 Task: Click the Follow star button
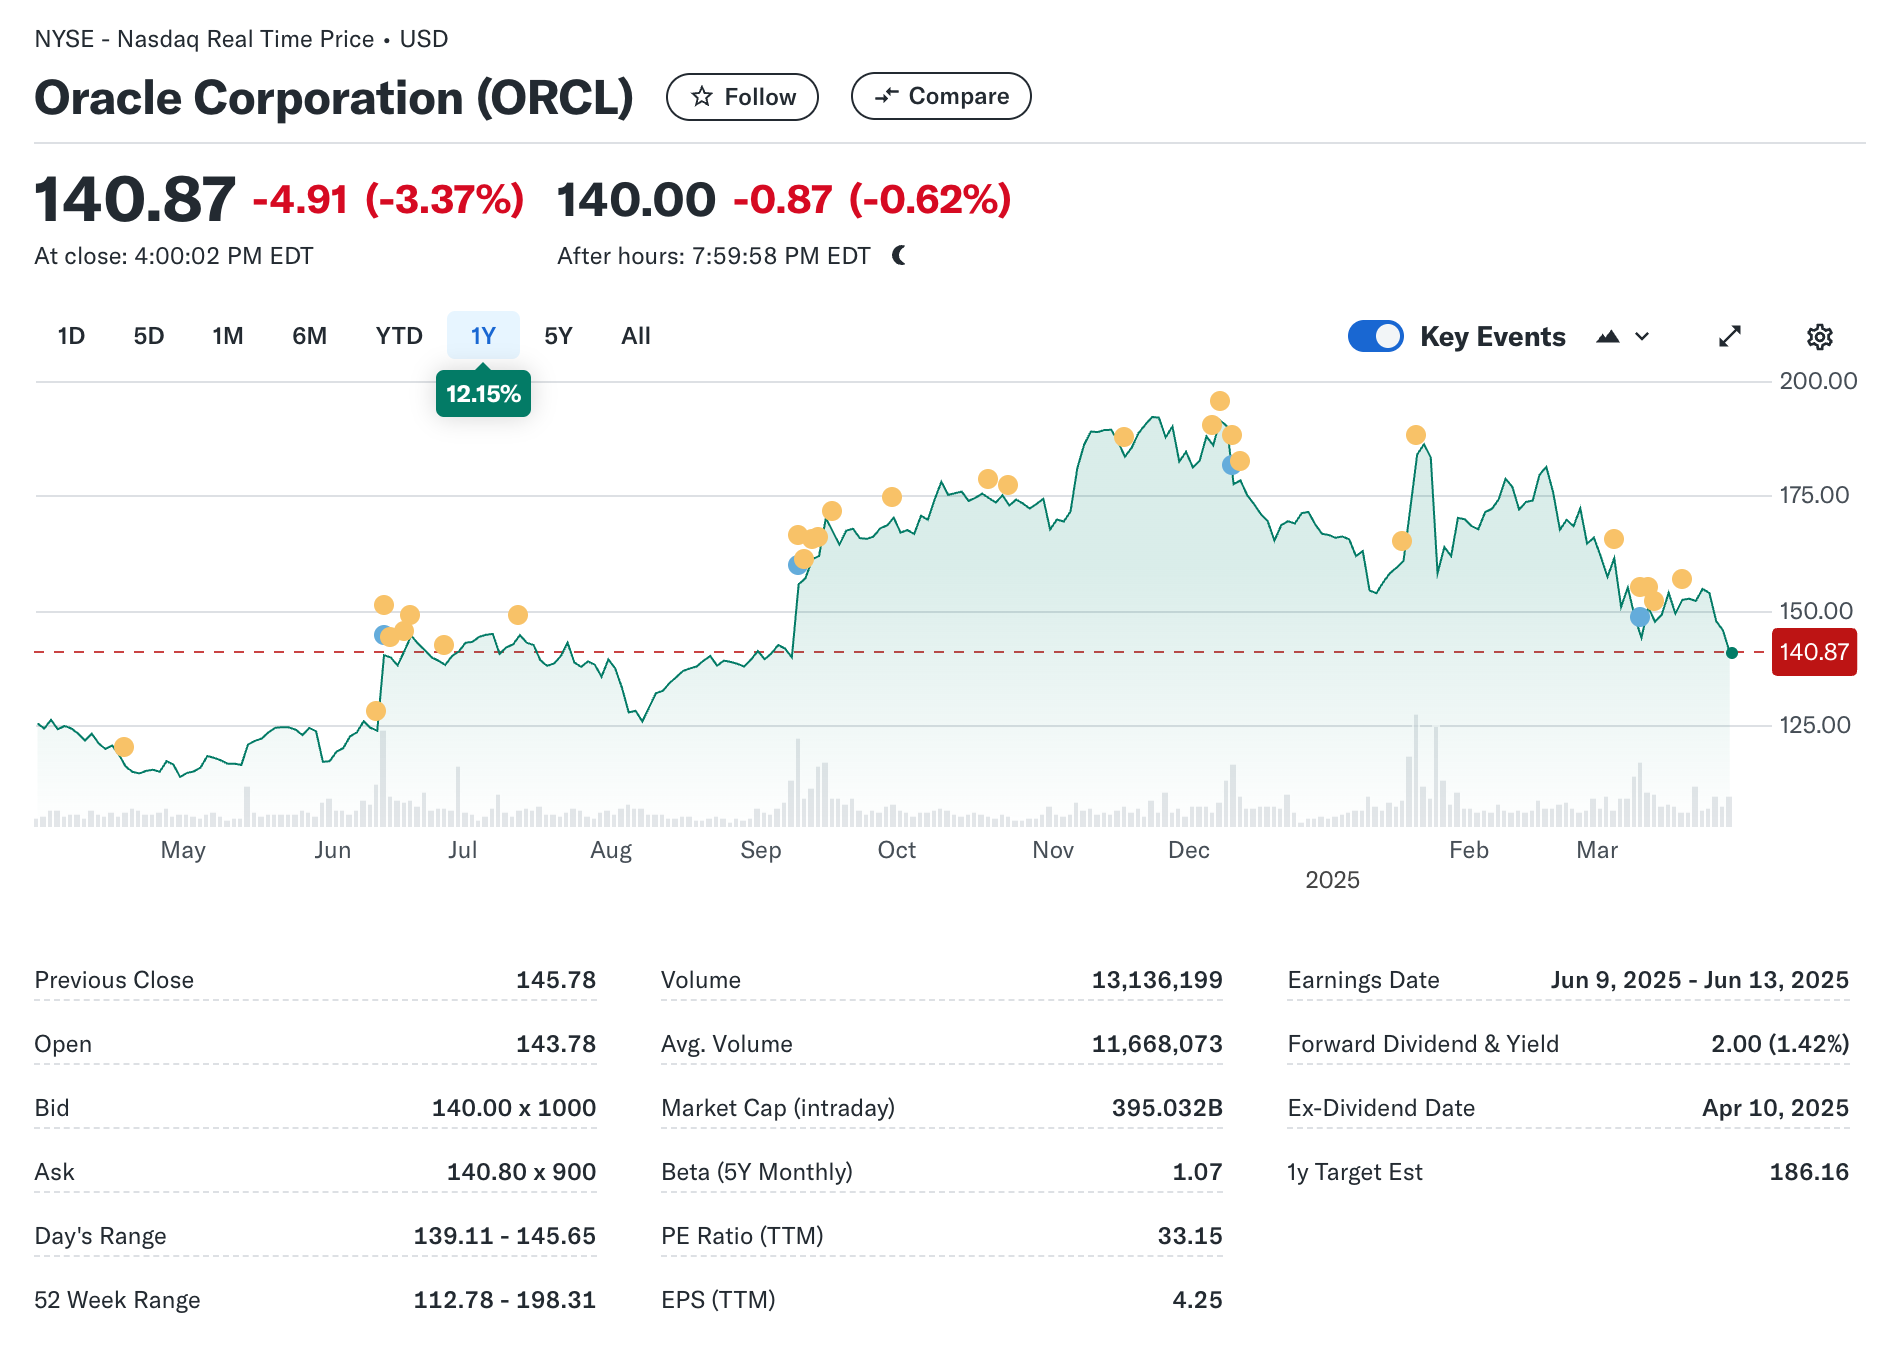742,97
